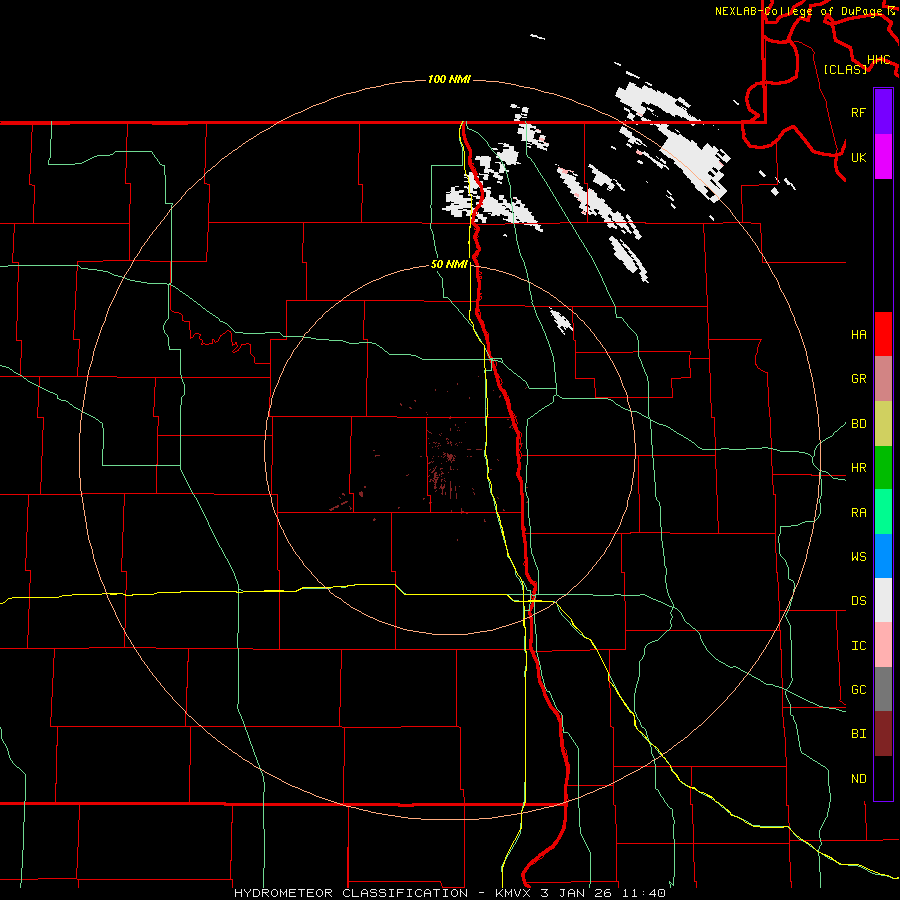Select the BI dark red legend swatch
Screen dimensions: 900x900
tap(883, 734)
